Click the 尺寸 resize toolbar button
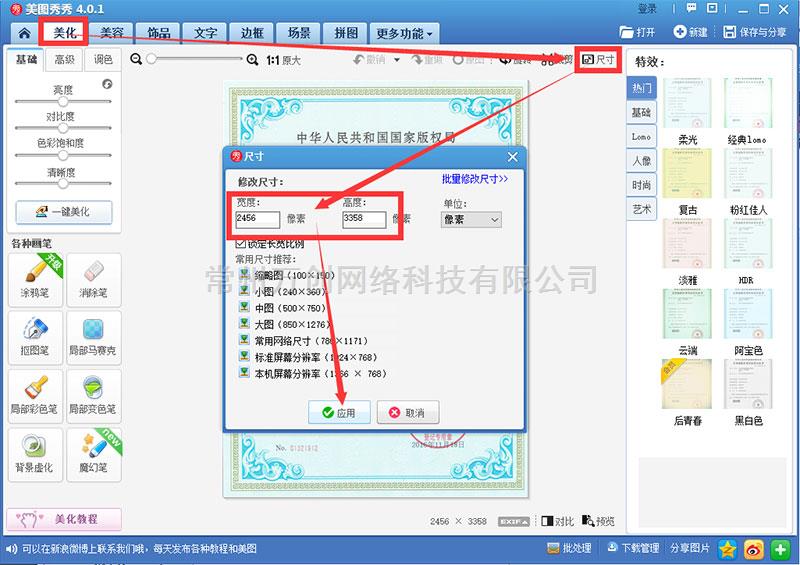This screenshot has height=565, width=800. coord(598,60)
